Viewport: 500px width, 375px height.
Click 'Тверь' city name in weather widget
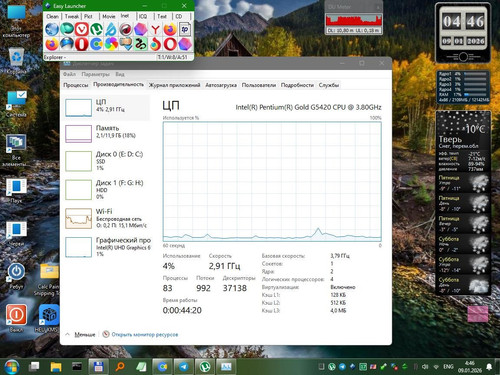click(x=450, y=139)
